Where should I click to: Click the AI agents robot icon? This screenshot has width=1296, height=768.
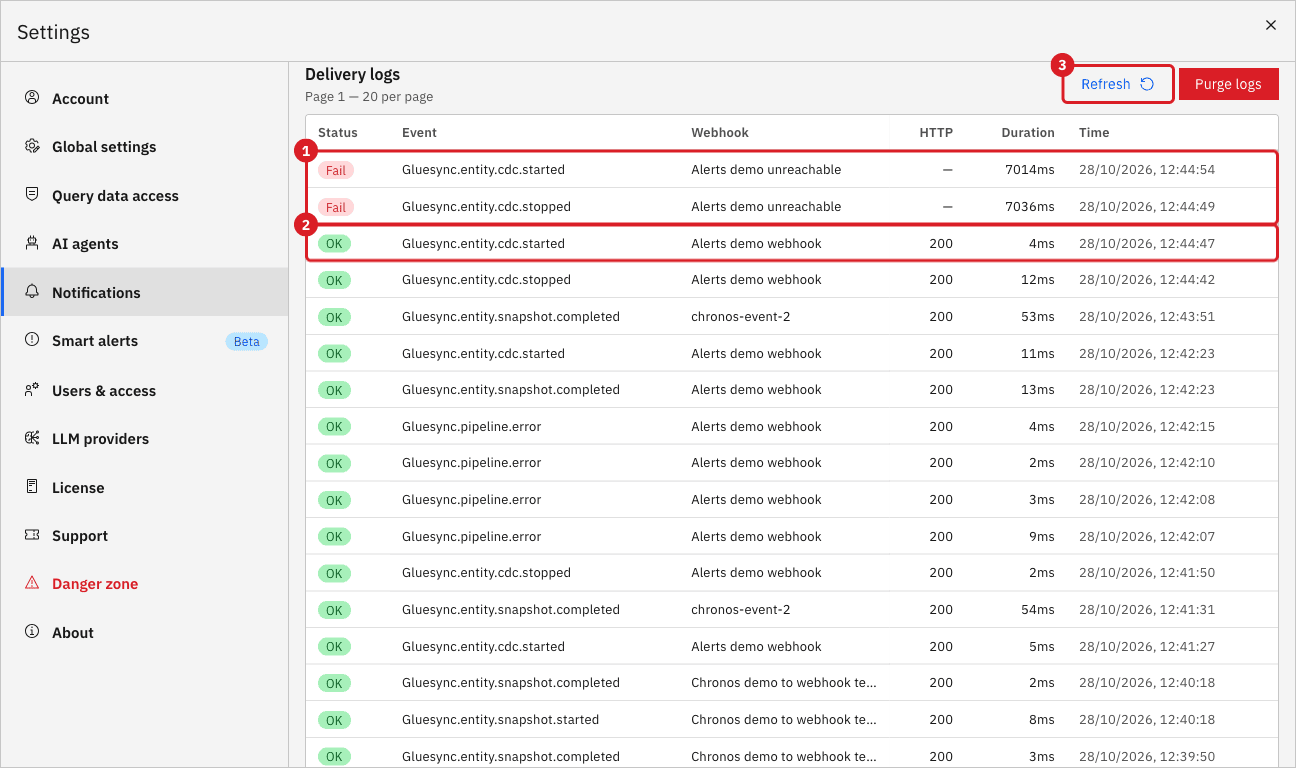coord(32,243)
